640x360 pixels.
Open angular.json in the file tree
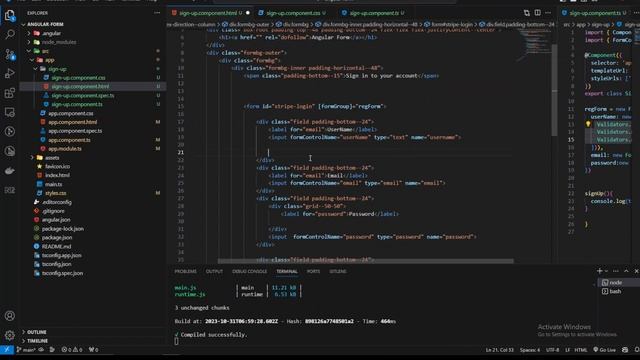pyautogui.click(x=56, y=220)
